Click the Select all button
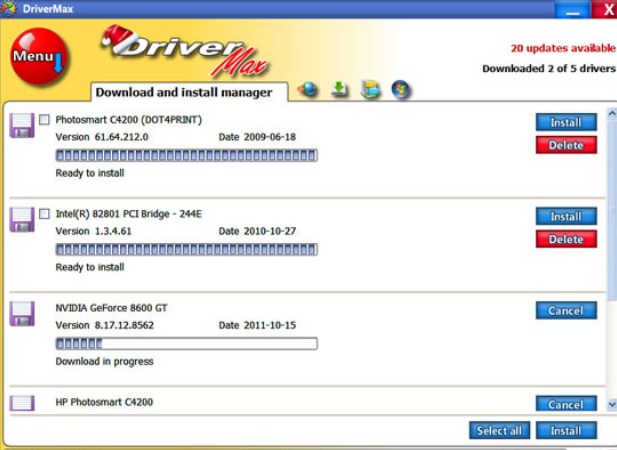This screenshot has height=450, width=617. click(x=499, y=431)
